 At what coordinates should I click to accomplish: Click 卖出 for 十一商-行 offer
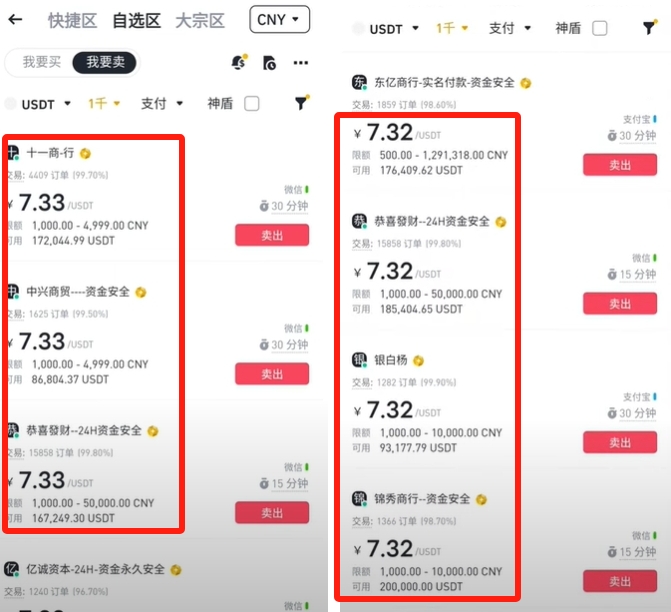[272, 235]
